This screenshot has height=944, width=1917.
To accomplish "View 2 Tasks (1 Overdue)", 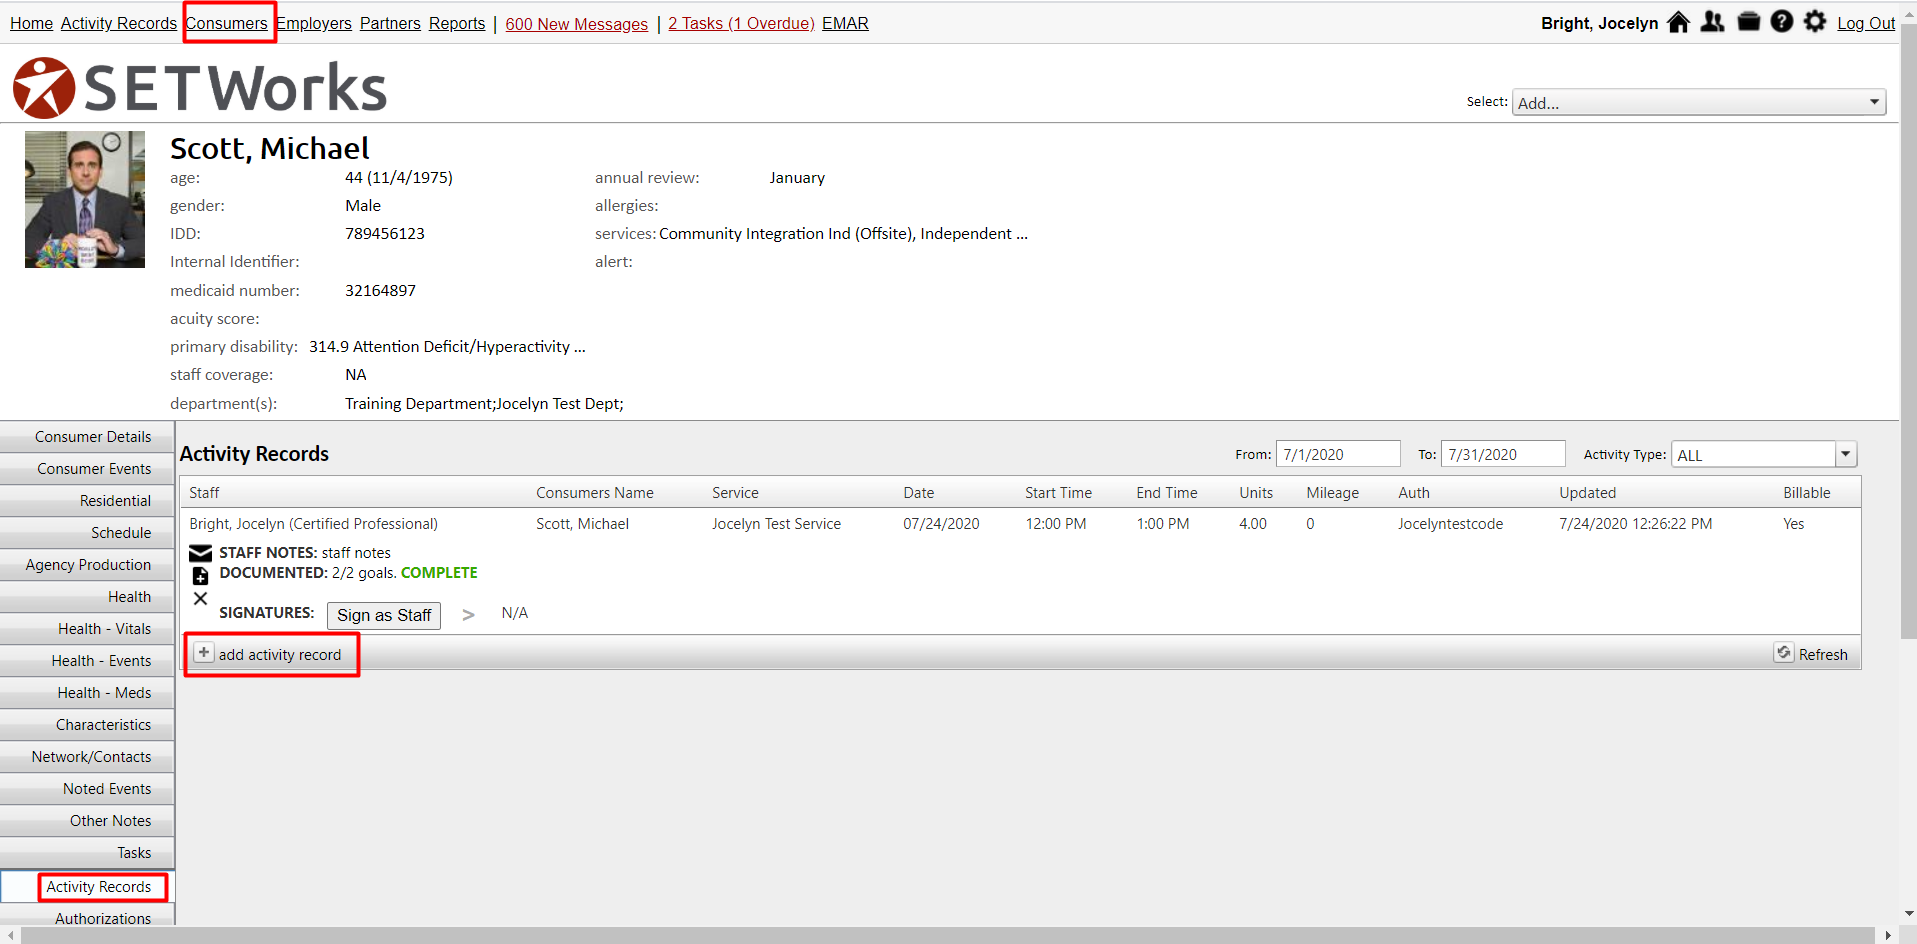I will [x=741, y=23].
